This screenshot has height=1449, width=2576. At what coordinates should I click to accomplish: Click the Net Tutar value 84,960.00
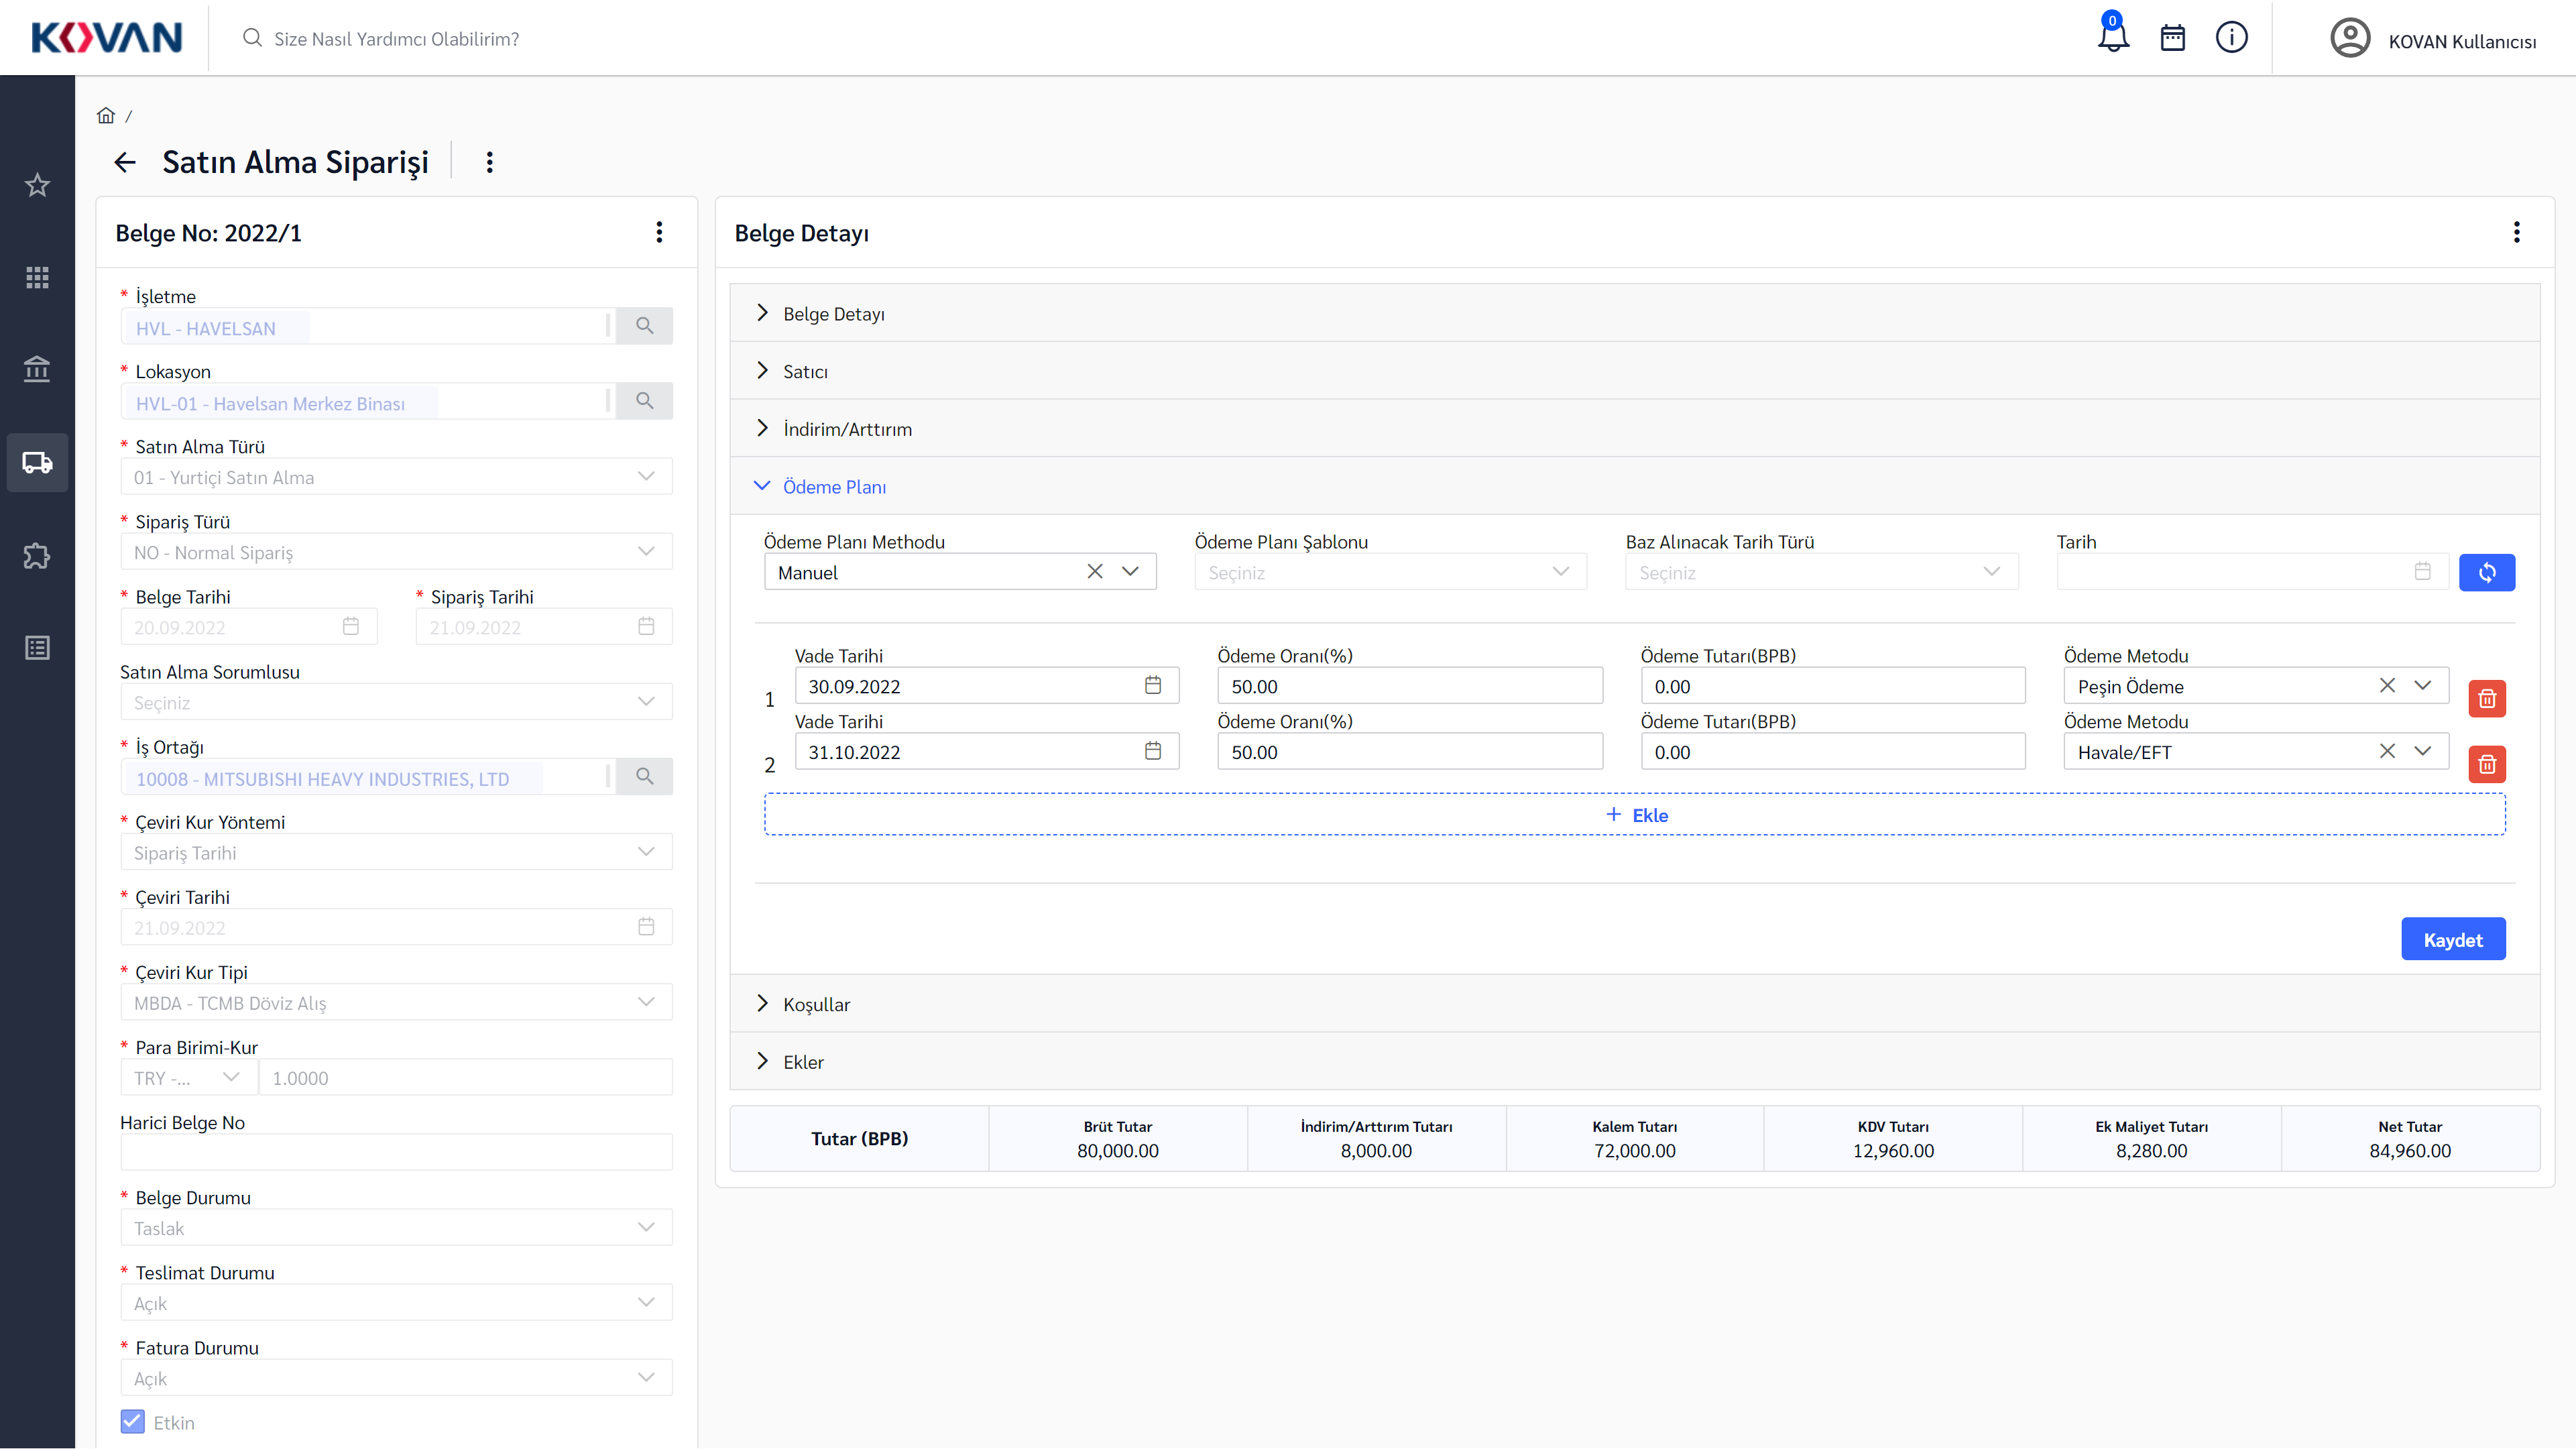click(2410, 1150)
